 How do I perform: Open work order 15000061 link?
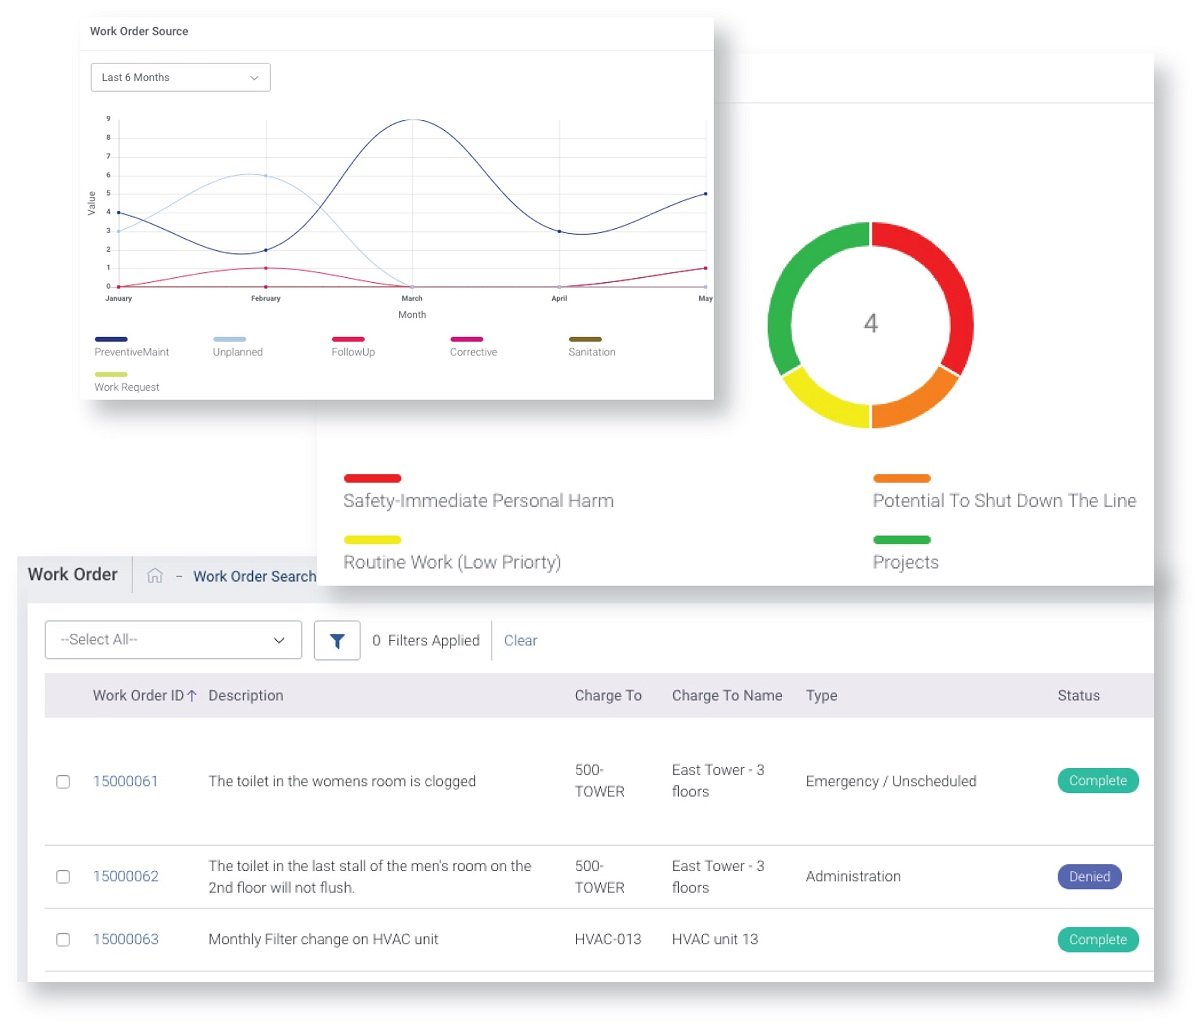point(125,782)
